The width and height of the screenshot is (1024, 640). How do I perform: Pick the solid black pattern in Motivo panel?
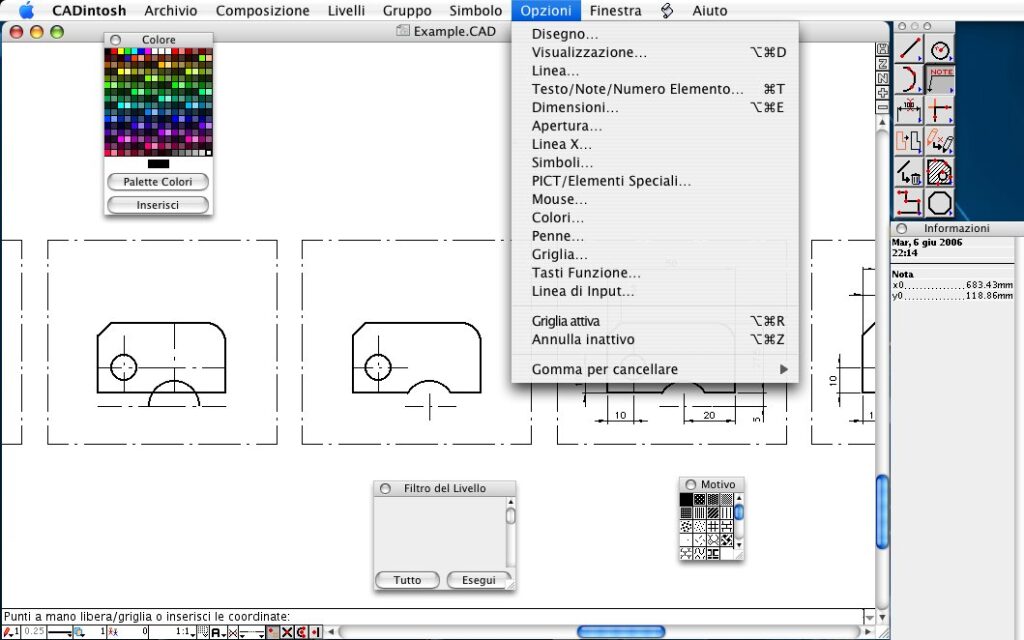point(686,499)
